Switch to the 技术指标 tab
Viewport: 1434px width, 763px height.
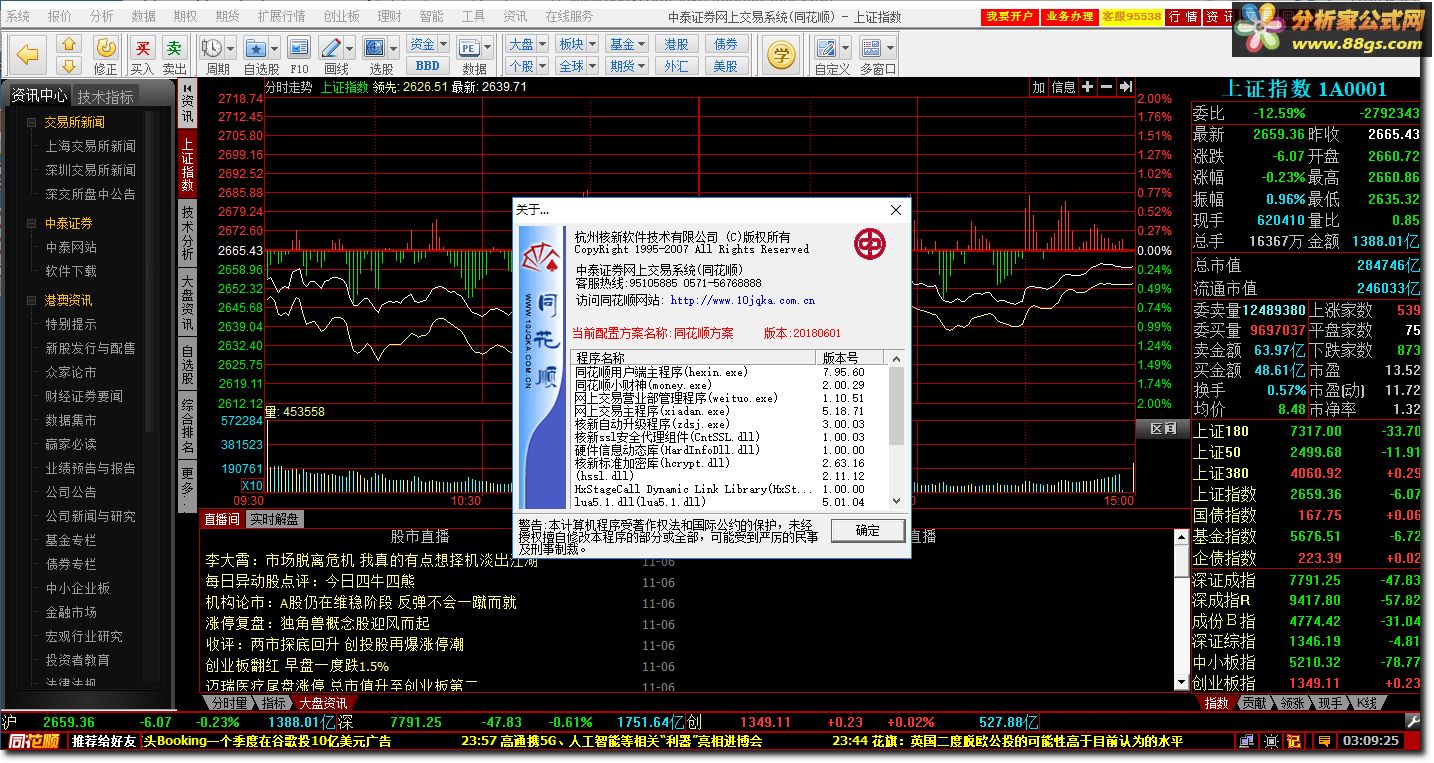click(106, 97)
